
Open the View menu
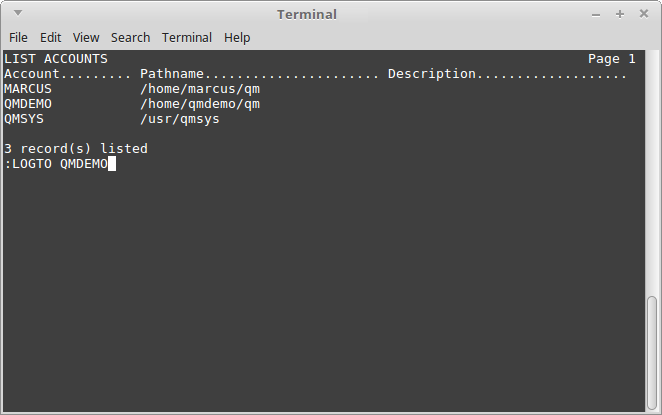86,38
